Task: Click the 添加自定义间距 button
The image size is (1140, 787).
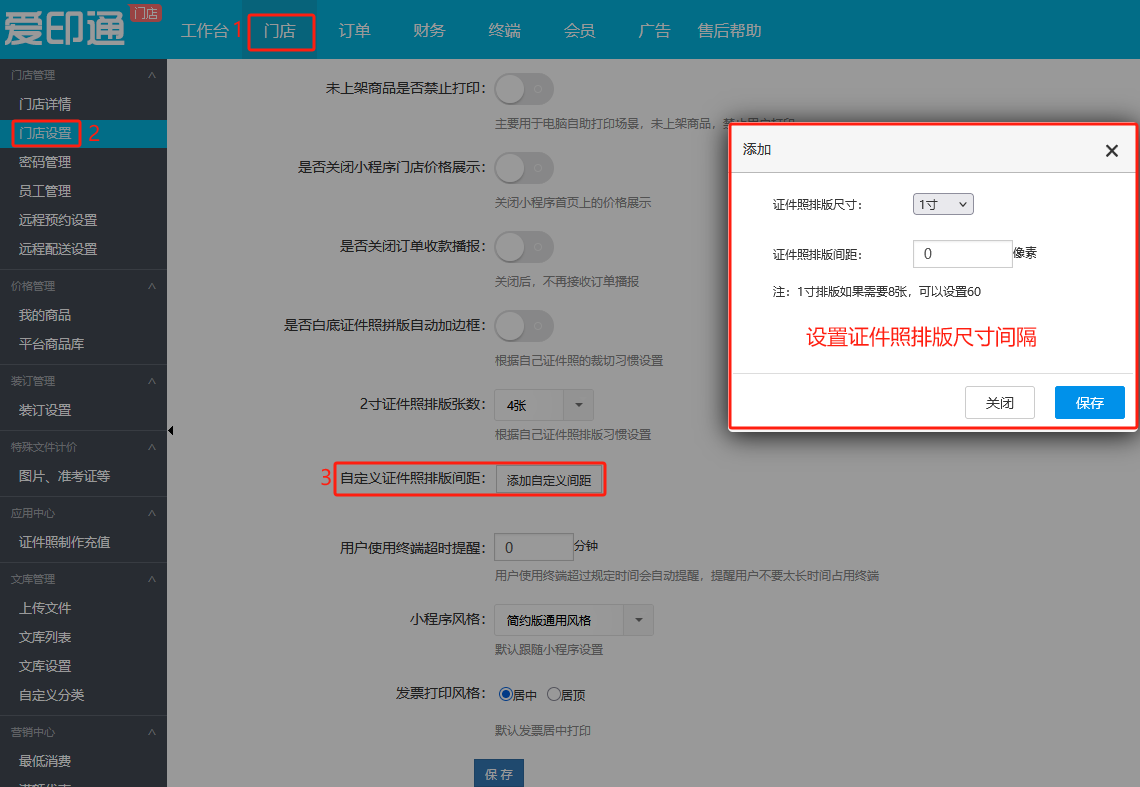Action: [549, 480]
